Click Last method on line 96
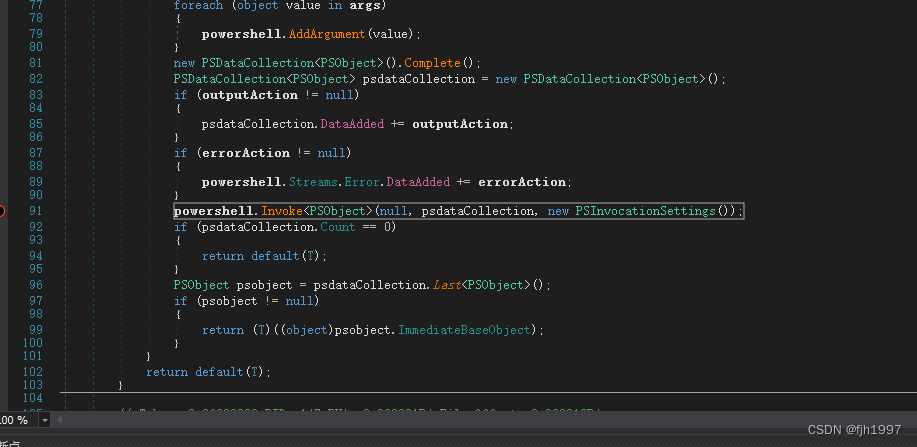The height and width of the screenshot is (447, 917). click(x=446, y=285)
